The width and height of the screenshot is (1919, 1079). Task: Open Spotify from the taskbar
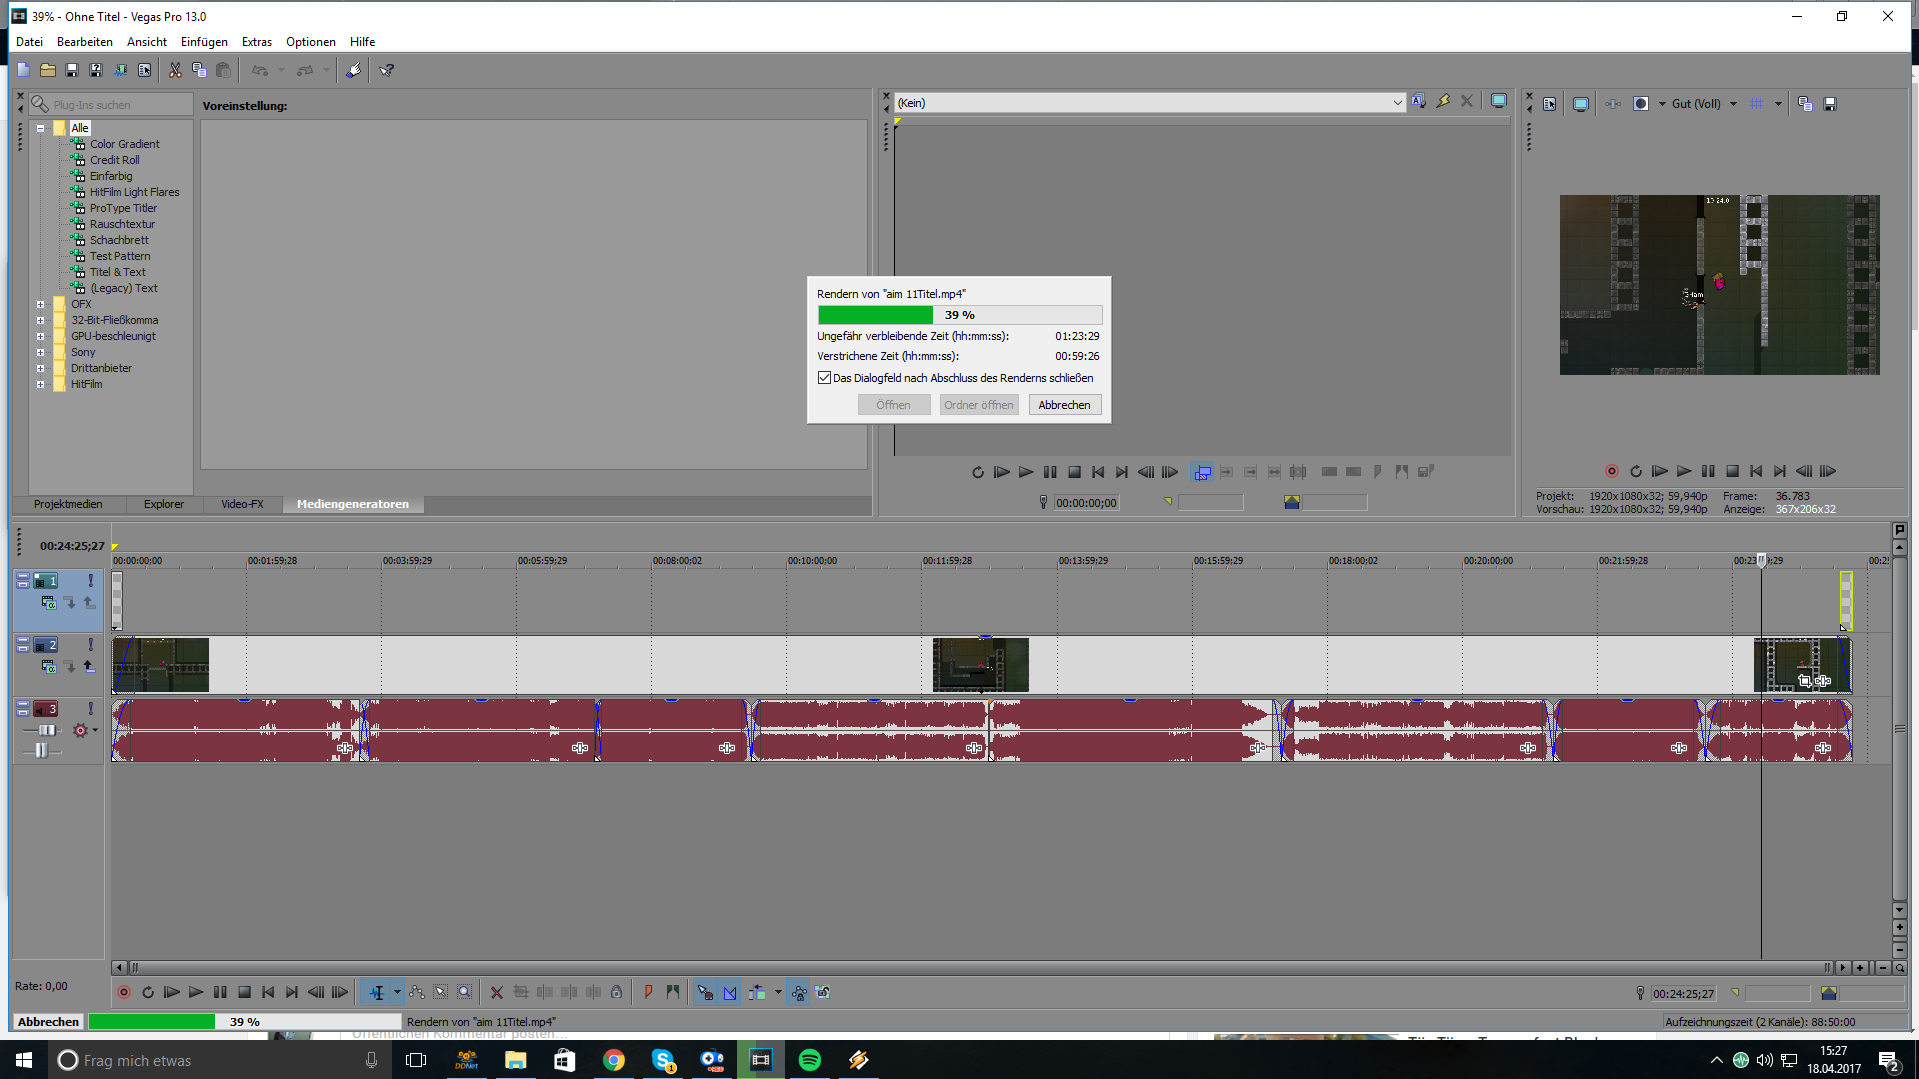click(x=809, y=1060)
